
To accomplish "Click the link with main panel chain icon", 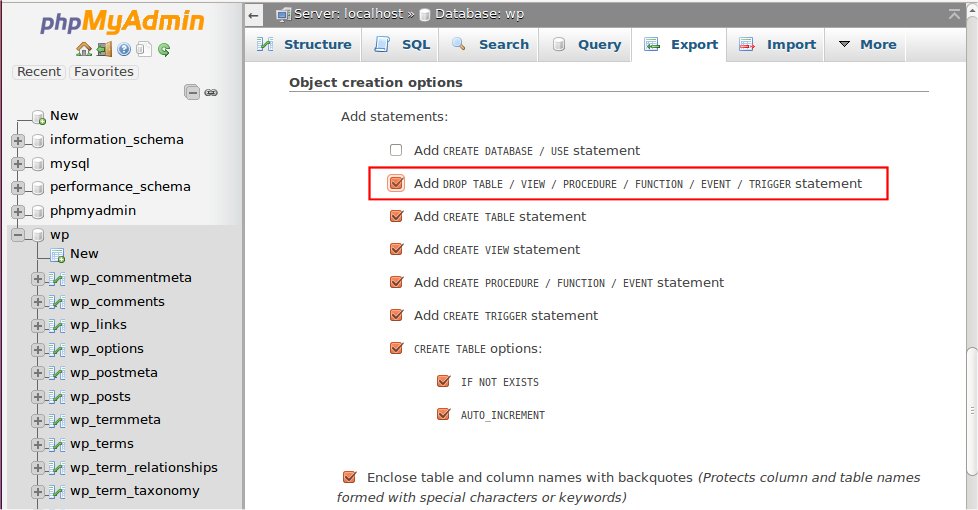I will (x=211, y=92).
